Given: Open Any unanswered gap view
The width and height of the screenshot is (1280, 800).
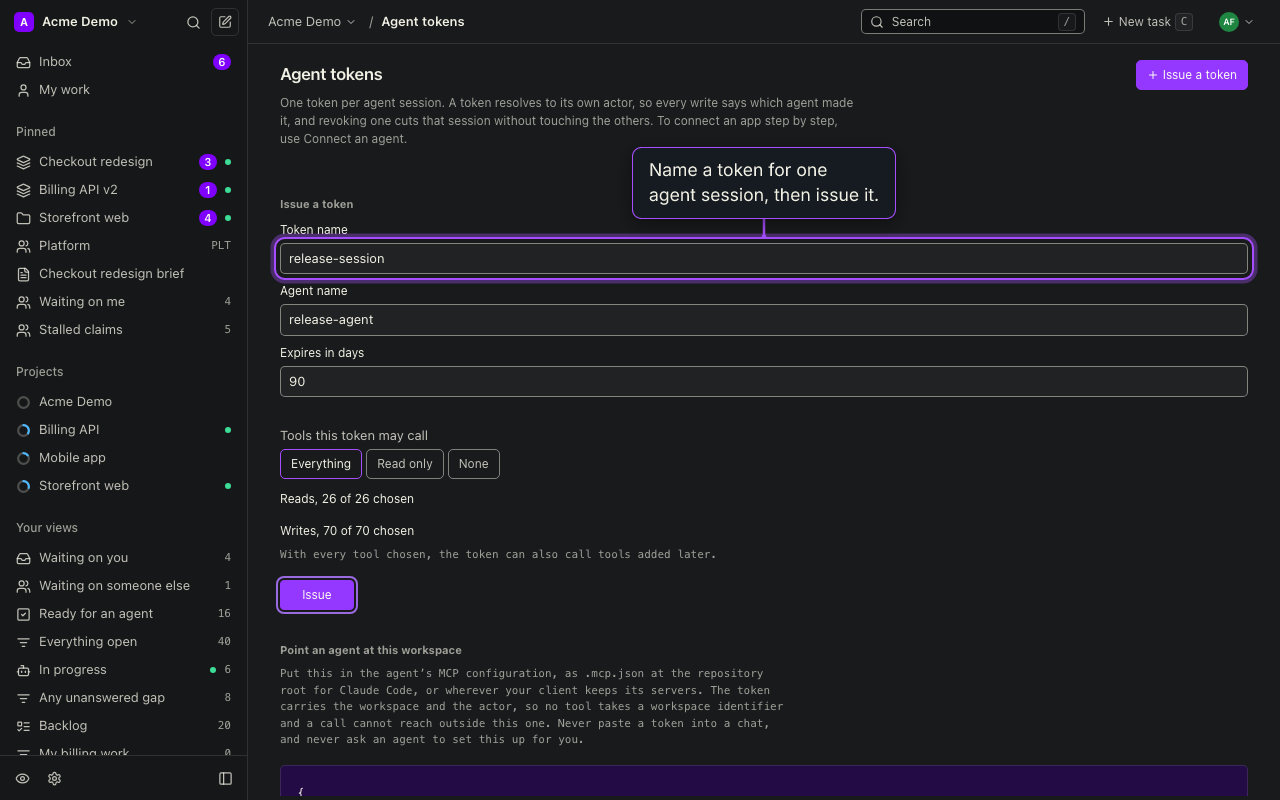Looking at the screenshot, I should (x=124, y=698).
